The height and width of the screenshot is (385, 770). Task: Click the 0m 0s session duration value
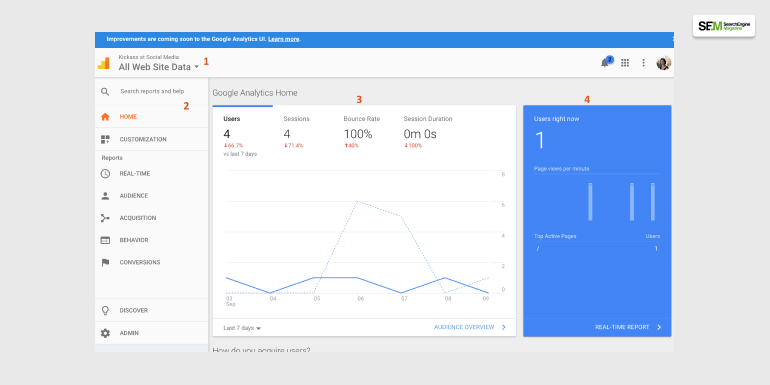tap(420, 134)
